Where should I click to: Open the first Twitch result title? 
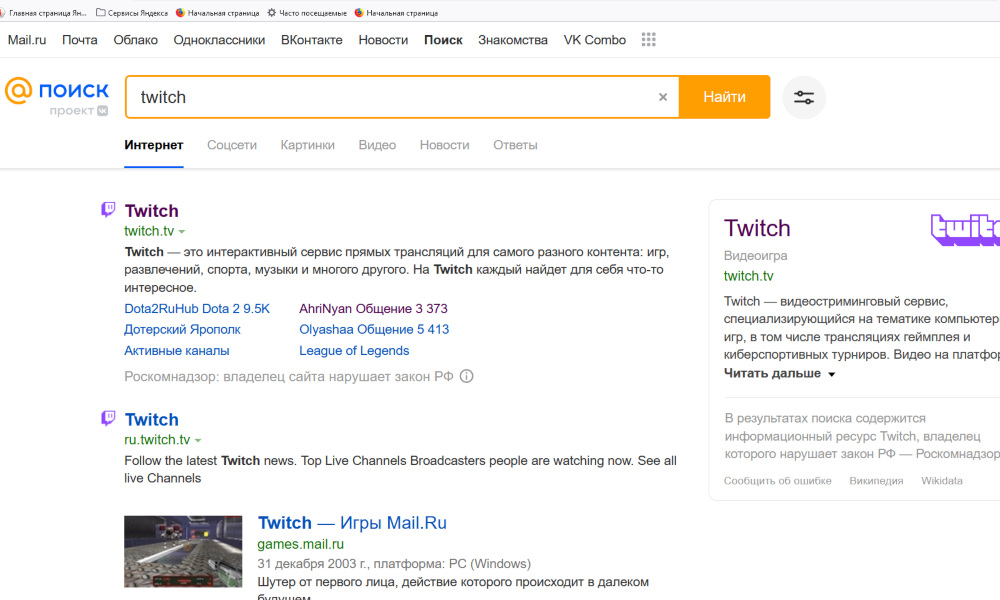(x=151, y=210)
